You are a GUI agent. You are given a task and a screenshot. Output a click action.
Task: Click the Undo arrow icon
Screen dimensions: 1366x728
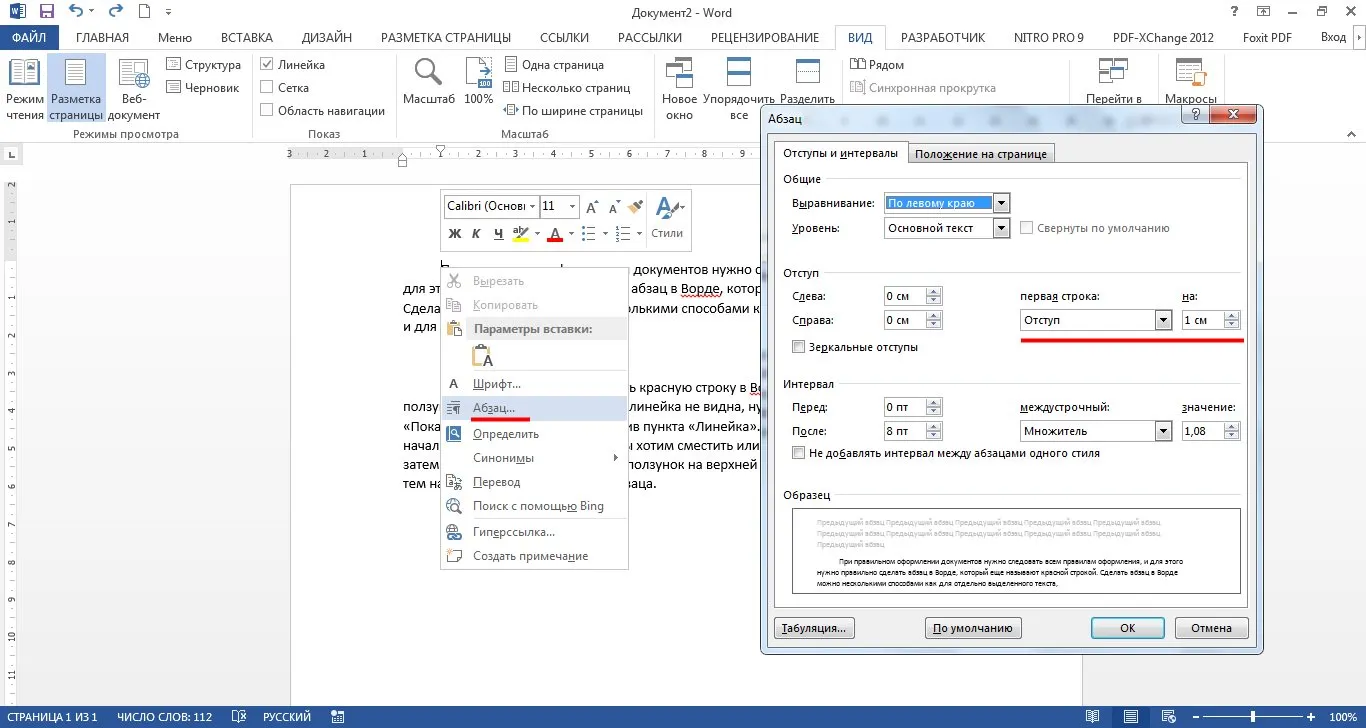[x=76, y=13]
